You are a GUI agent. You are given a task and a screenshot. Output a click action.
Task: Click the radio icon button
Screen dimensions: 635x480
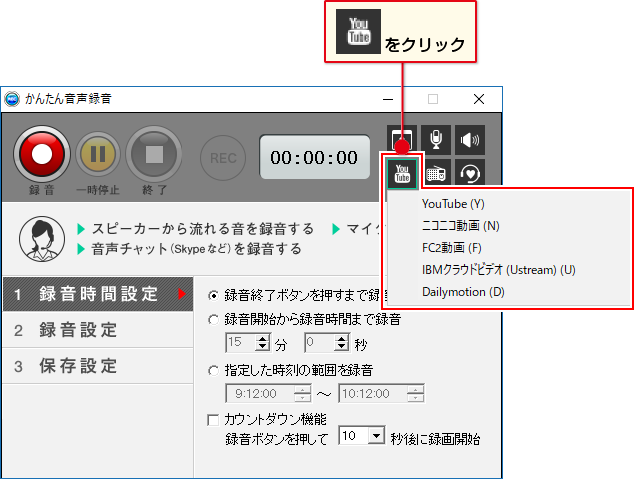(436, 173)
